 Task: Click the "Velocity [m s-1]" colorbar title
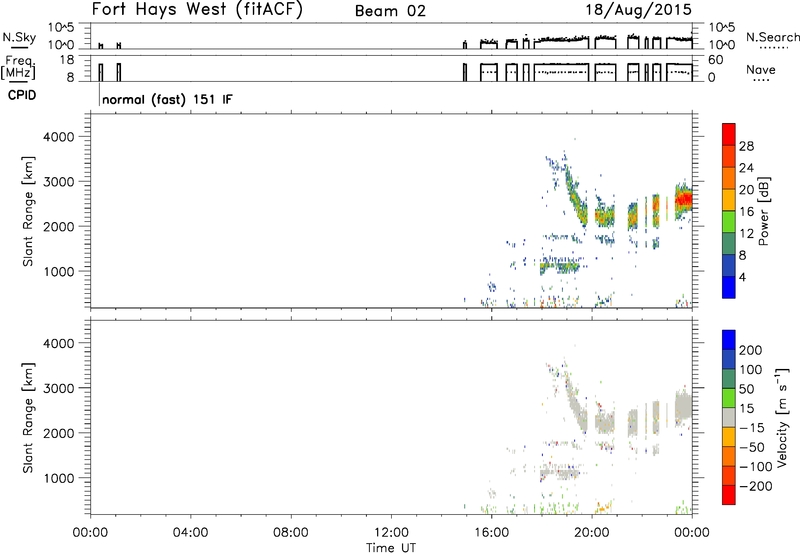click(783, 417)
